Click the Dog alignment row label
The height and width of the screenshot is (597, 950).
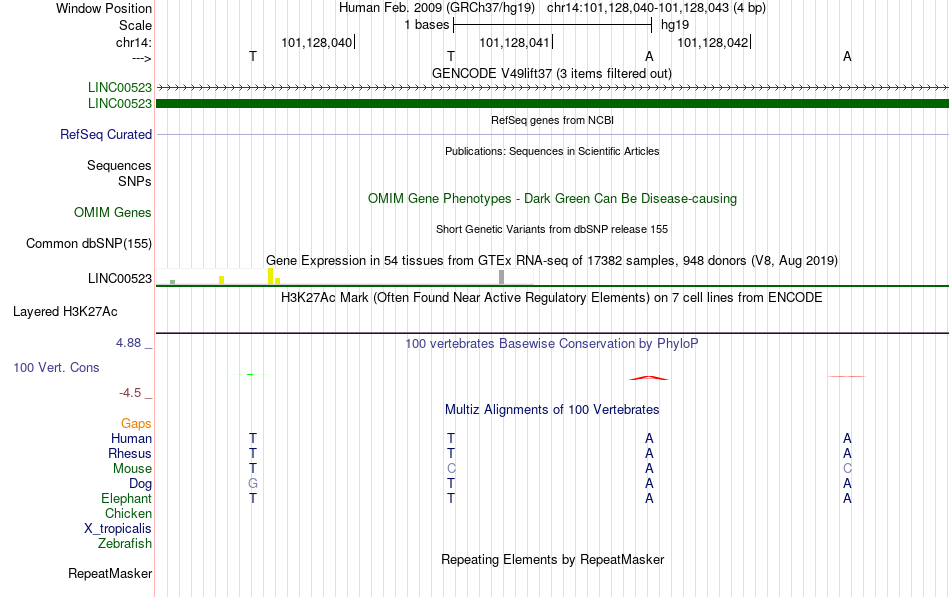140,484
